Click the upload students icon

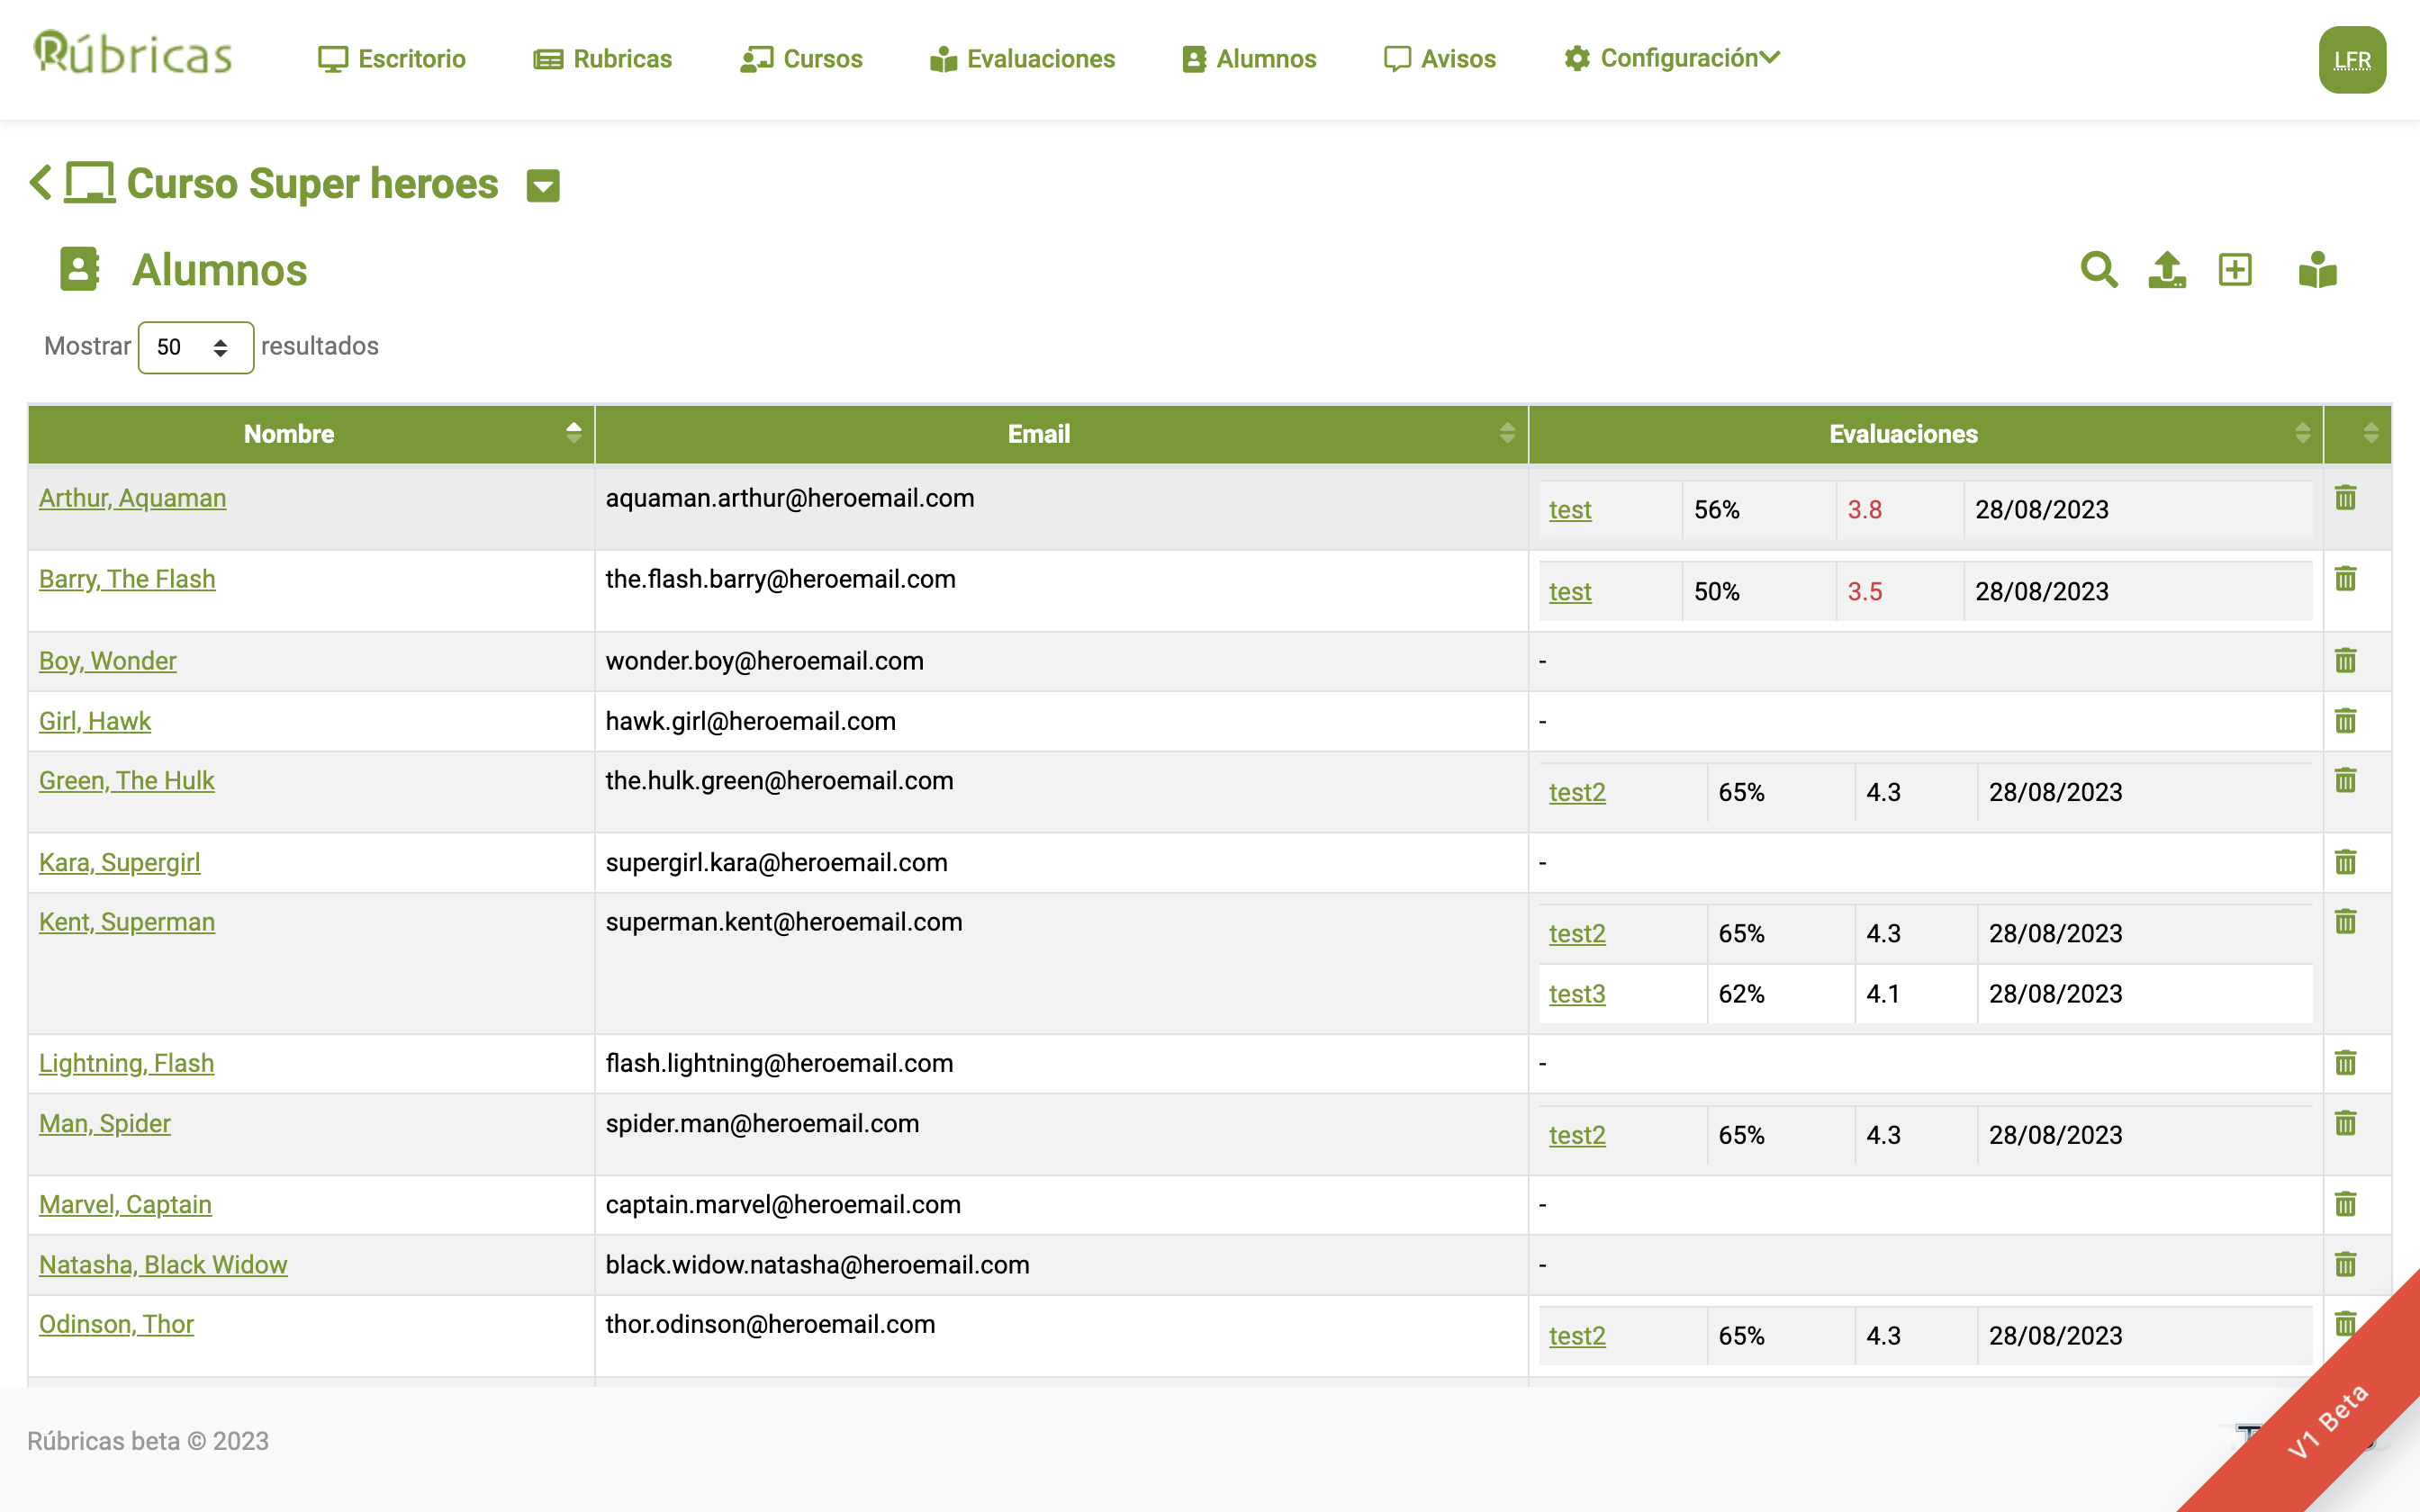(2166, 270)
